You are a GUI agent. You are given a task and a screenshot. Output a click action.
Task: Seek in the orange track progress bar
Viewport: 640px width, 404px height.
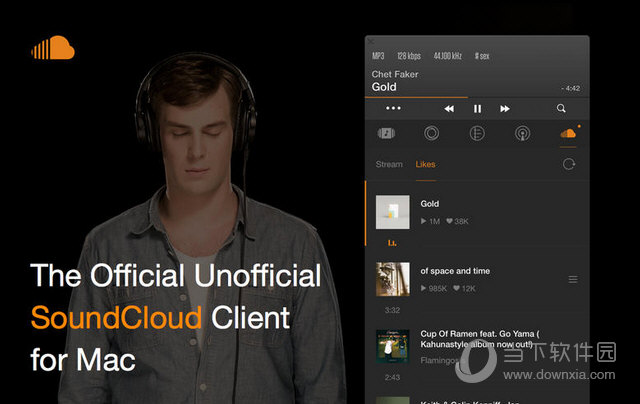click(477, 98)
